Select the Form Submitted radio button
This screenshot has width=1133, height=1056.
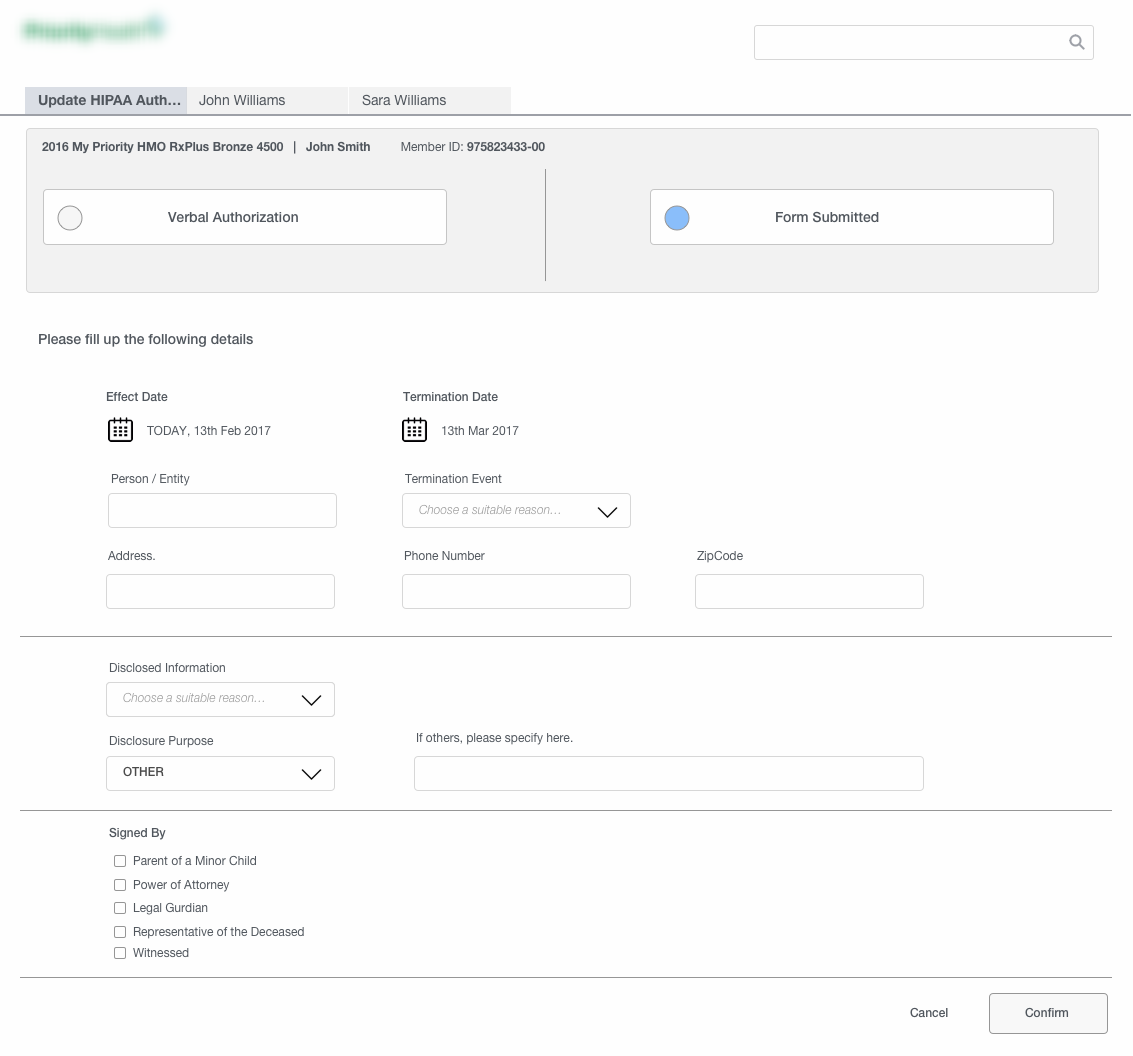point(677,218)
